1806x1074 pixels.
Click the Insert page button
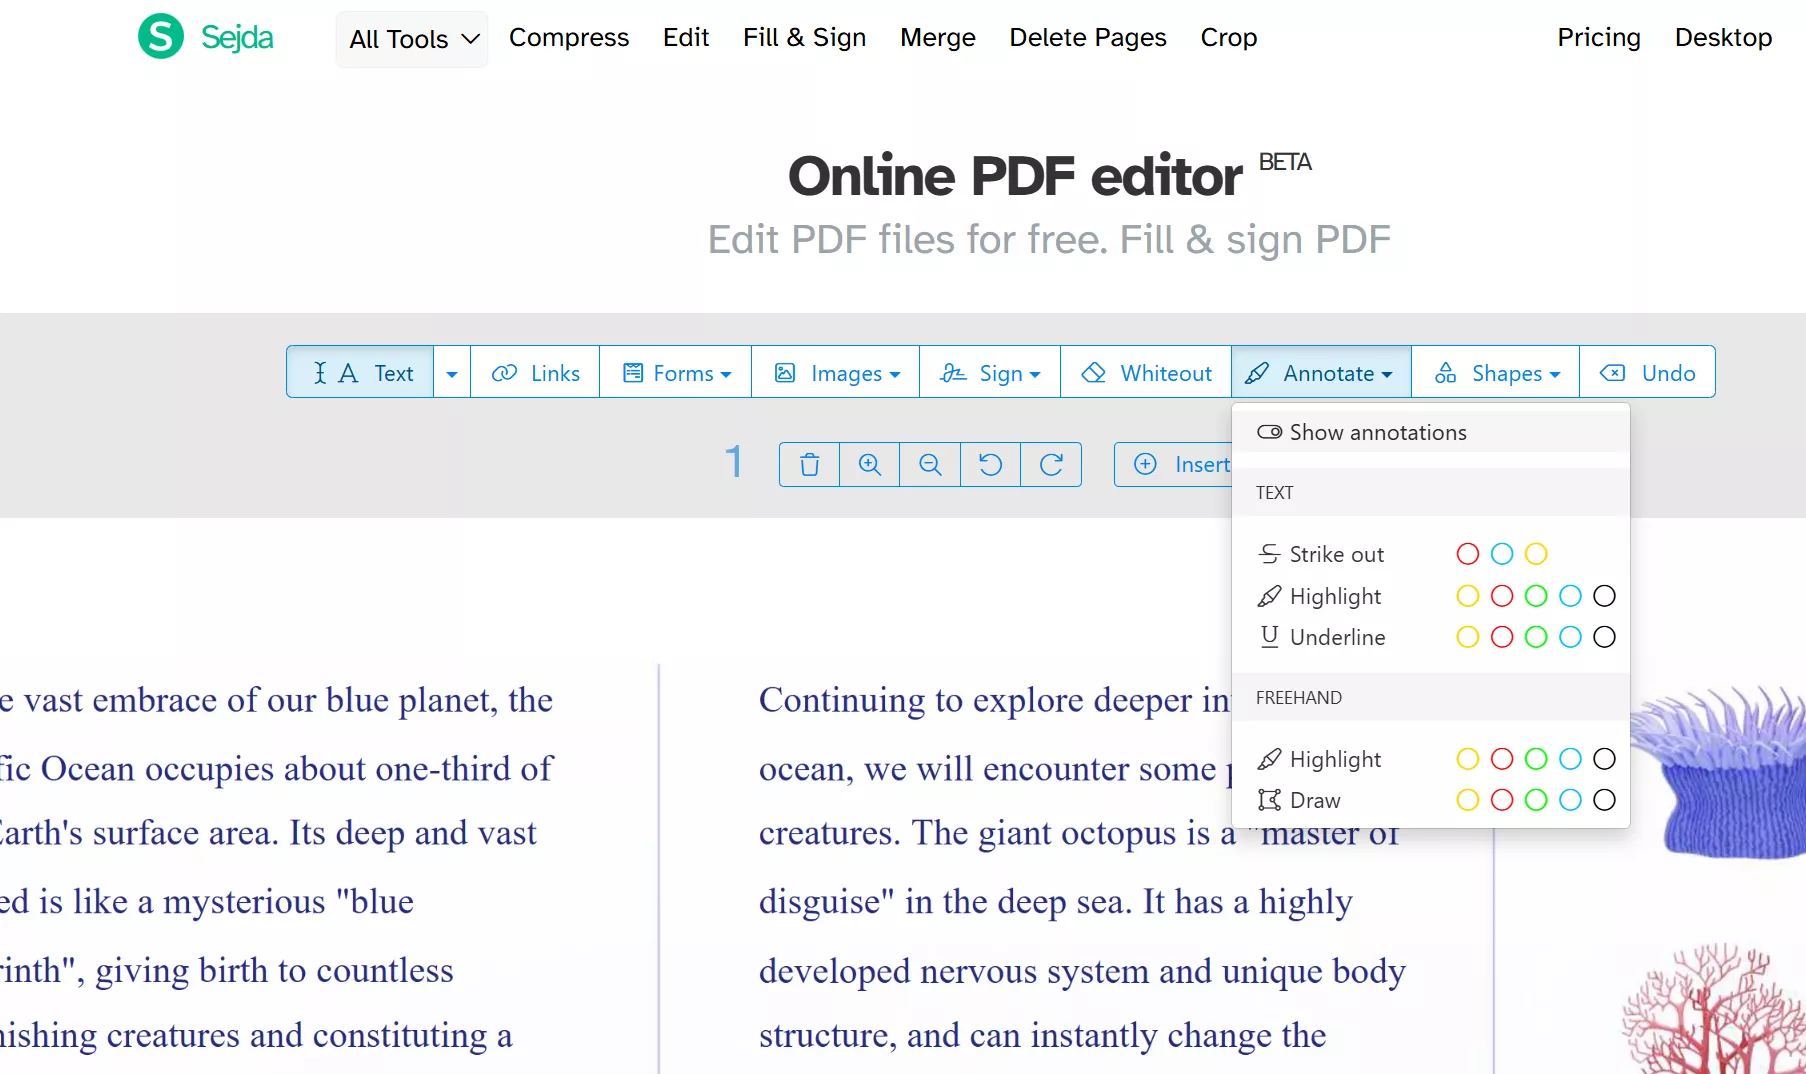[x=1174, y=465]
